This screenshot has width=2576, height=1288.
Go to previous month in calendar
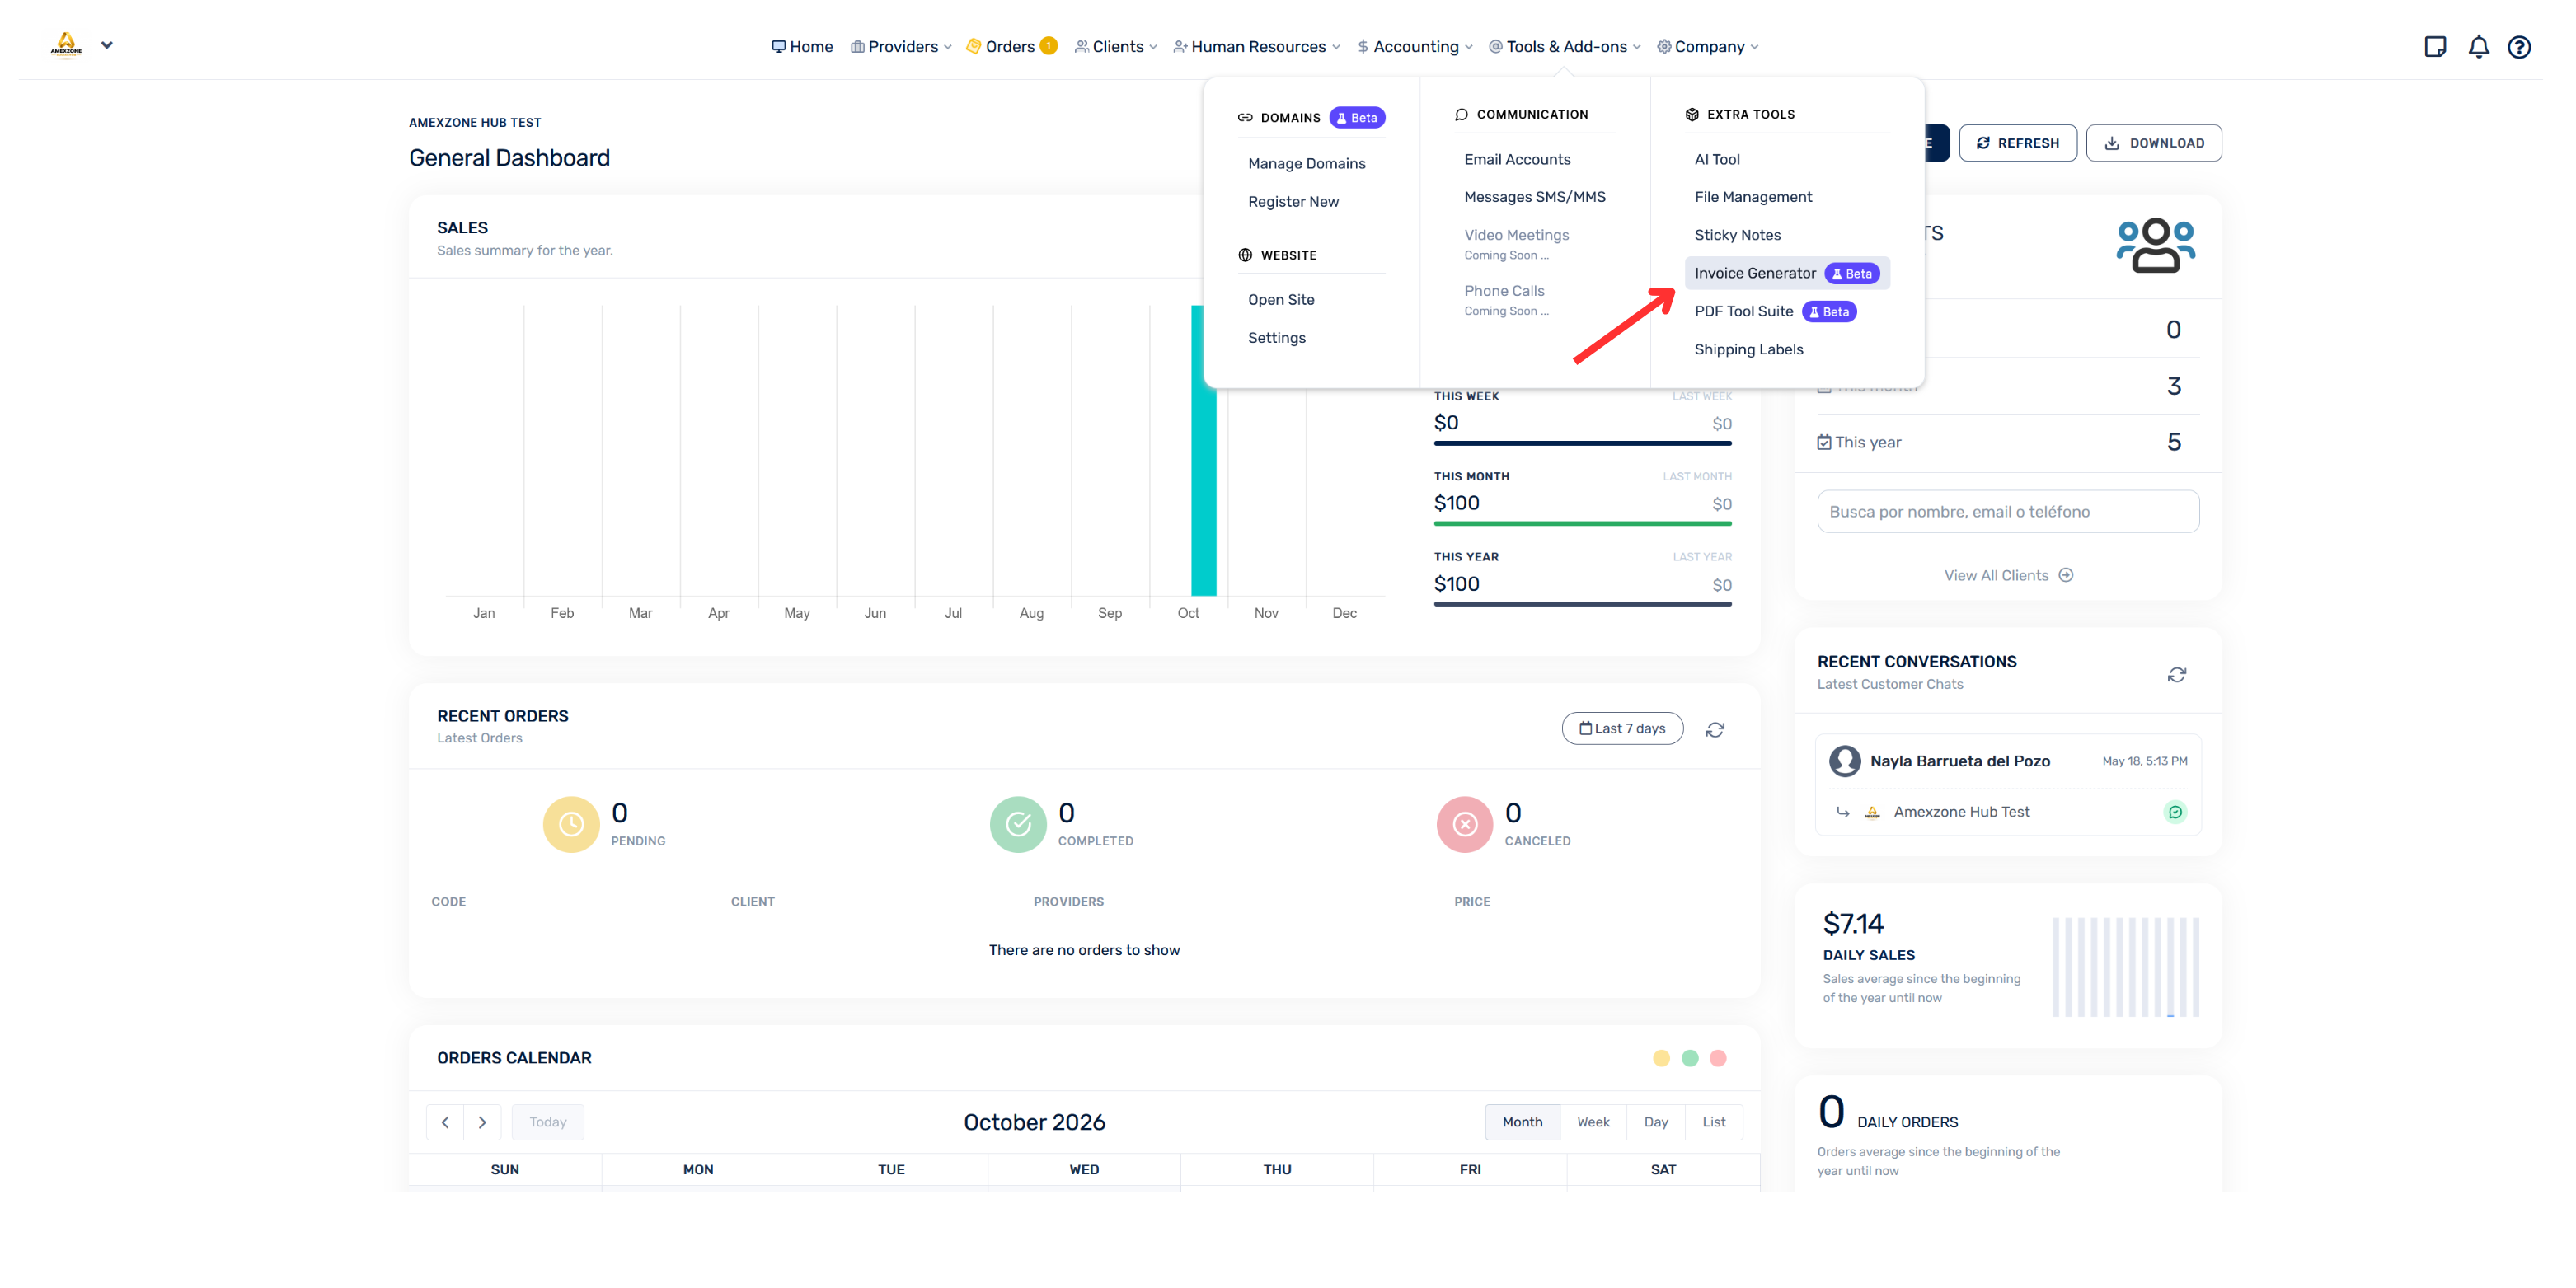point(445,1122)
